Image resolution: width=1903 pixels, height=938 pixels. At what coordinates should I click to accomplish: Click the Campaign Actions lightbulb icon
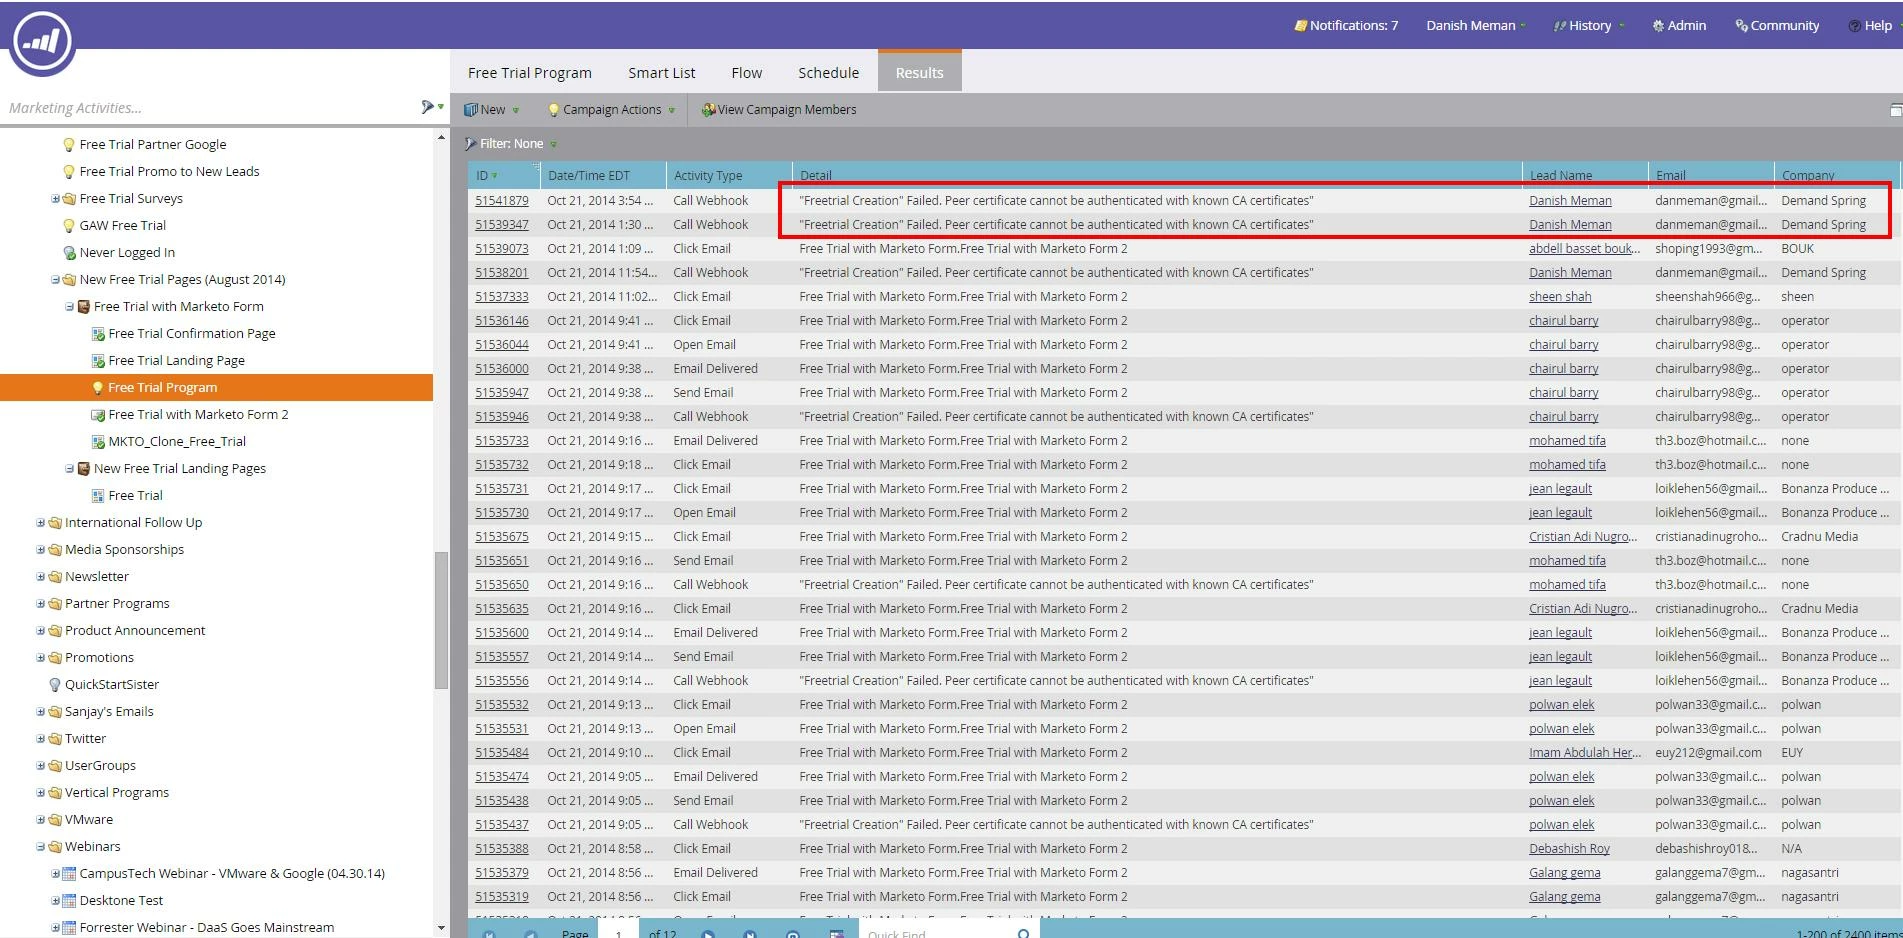click(554, 110)
